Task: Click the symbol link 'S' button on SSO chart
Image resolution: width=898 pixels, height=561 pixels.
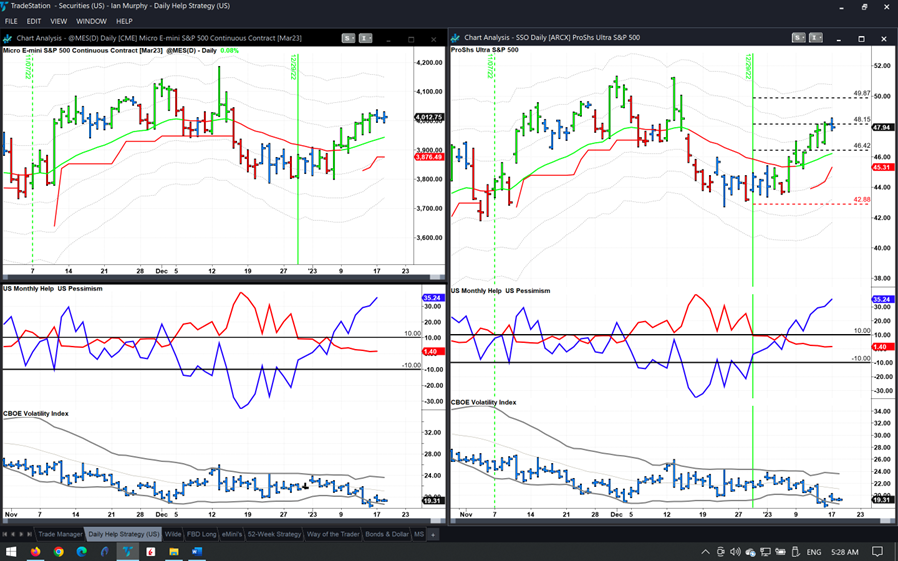Action: [x=797, y=38]
